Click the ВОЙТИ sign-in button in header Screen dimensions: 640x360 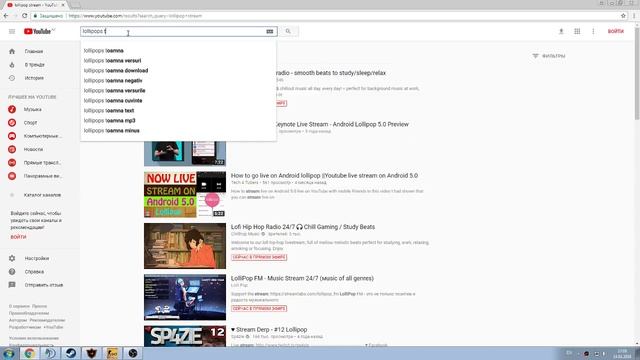pyautogui.click(x=616, y=31)
